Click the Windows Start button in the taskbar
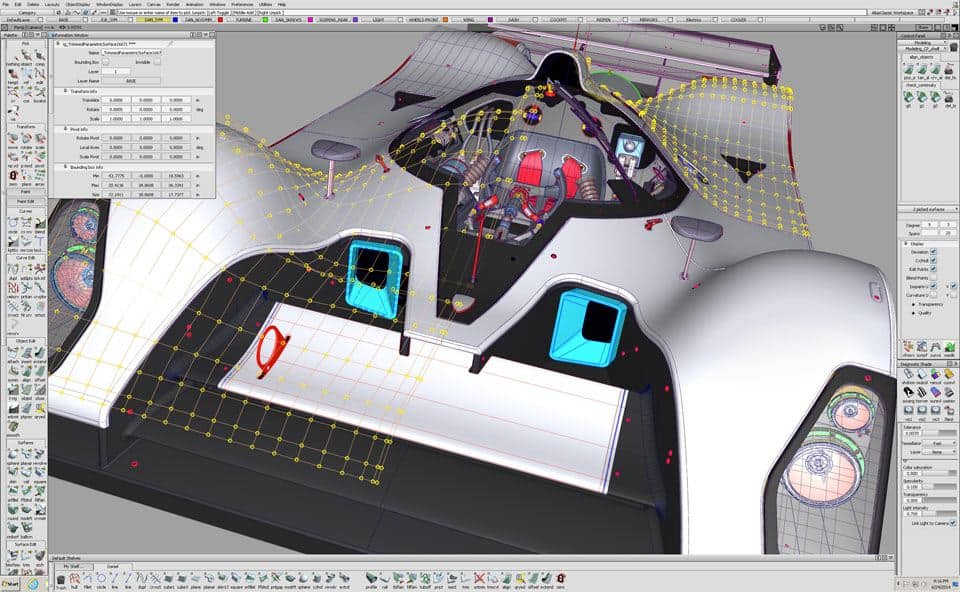 (x=10, y=584)
